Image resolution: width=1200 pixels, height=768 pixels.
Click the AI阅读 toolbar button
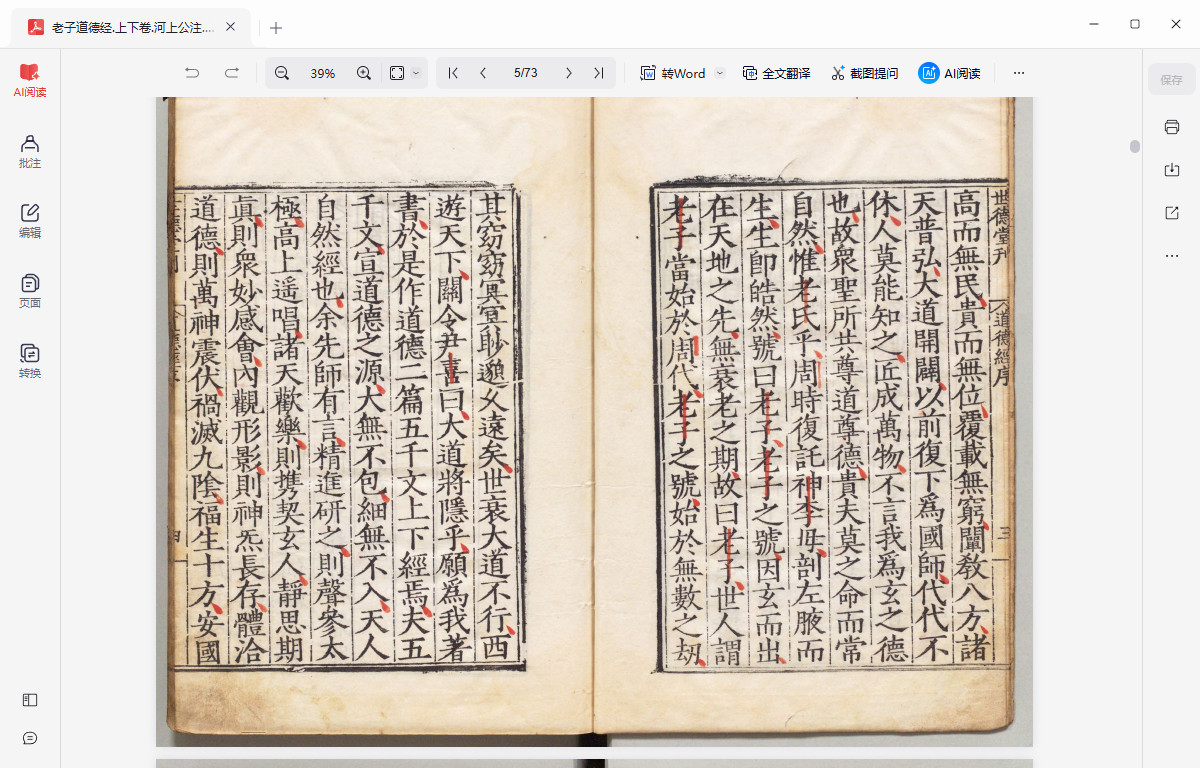[x=949, y=73]
